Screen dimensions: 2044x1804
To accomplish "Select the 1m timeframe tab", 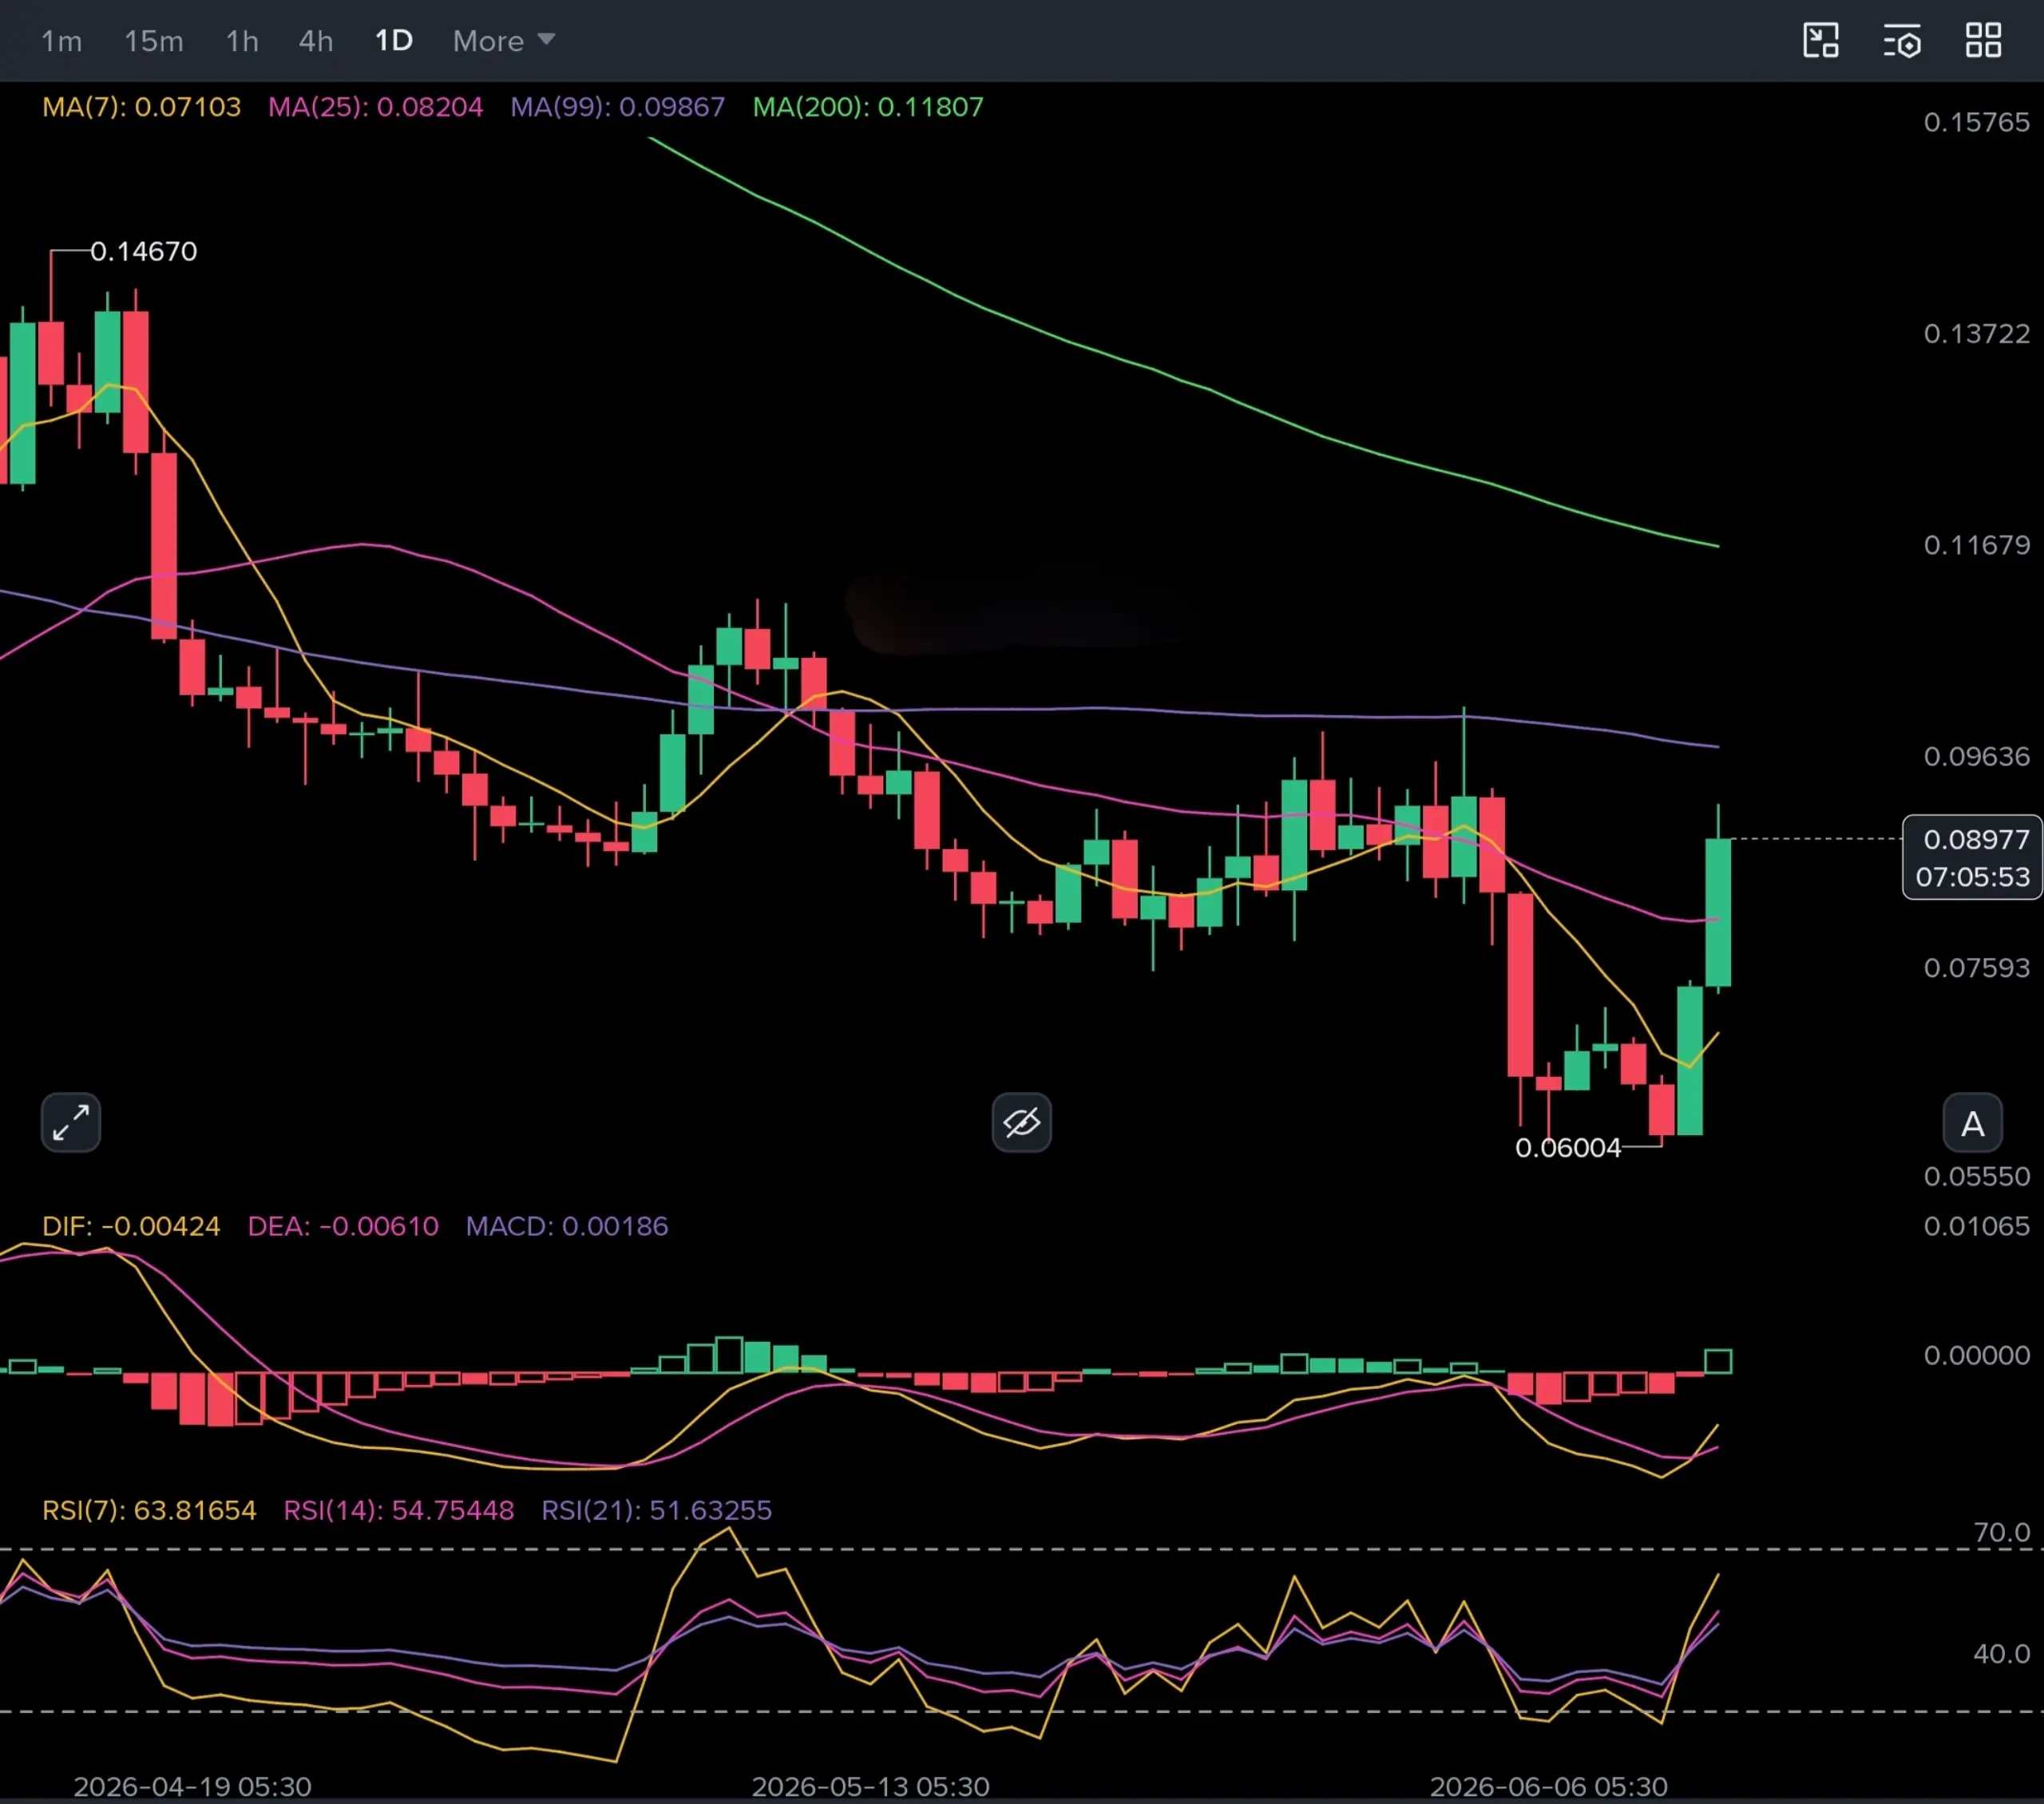I will tap(61, 41).
